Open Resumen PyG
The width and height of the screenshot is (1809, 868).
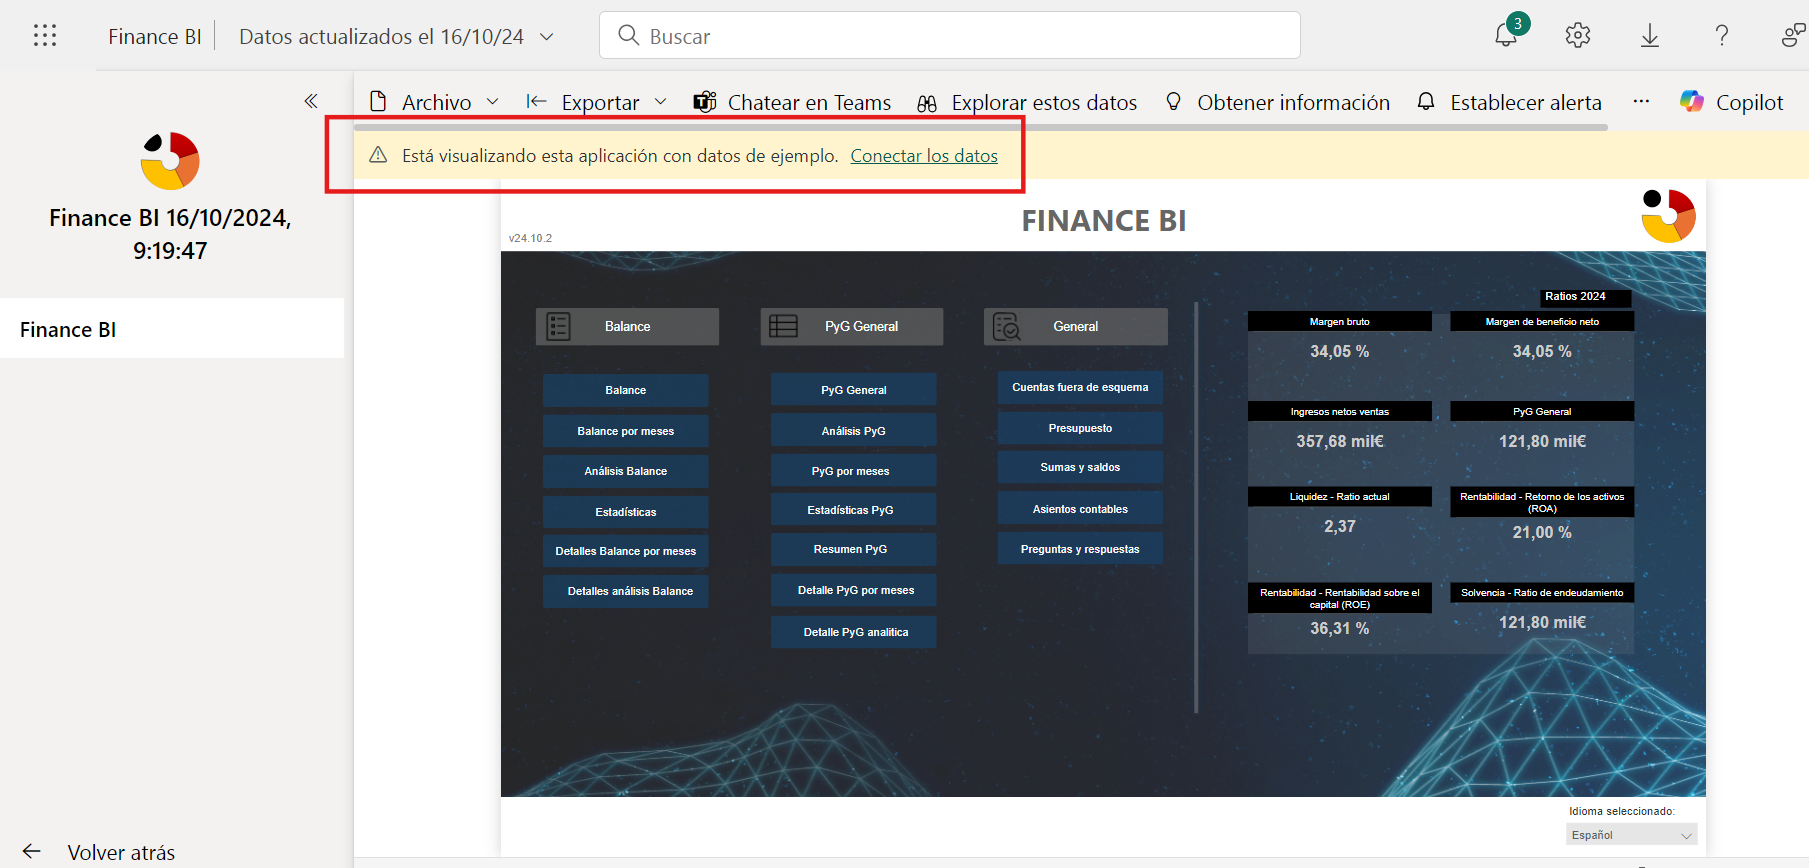854,549
